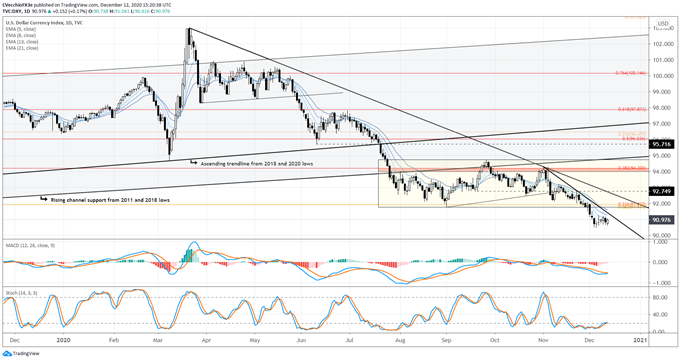The width and height of the screenshot is (680, 360).
Task: Click the Jul label on time axis
Action: click(x=350, y=340)
